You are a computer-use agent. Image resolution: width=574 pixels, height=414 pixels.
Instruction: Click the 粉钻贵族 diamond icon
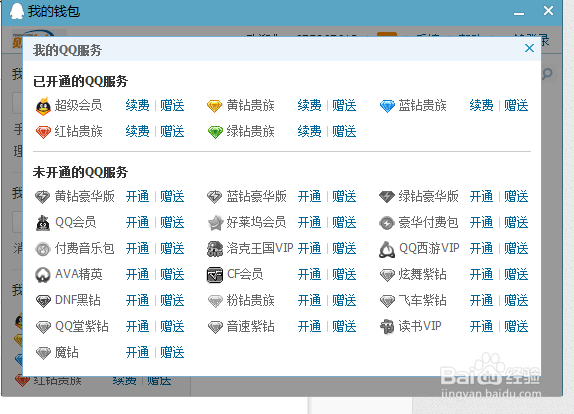[x=215, y=301]
